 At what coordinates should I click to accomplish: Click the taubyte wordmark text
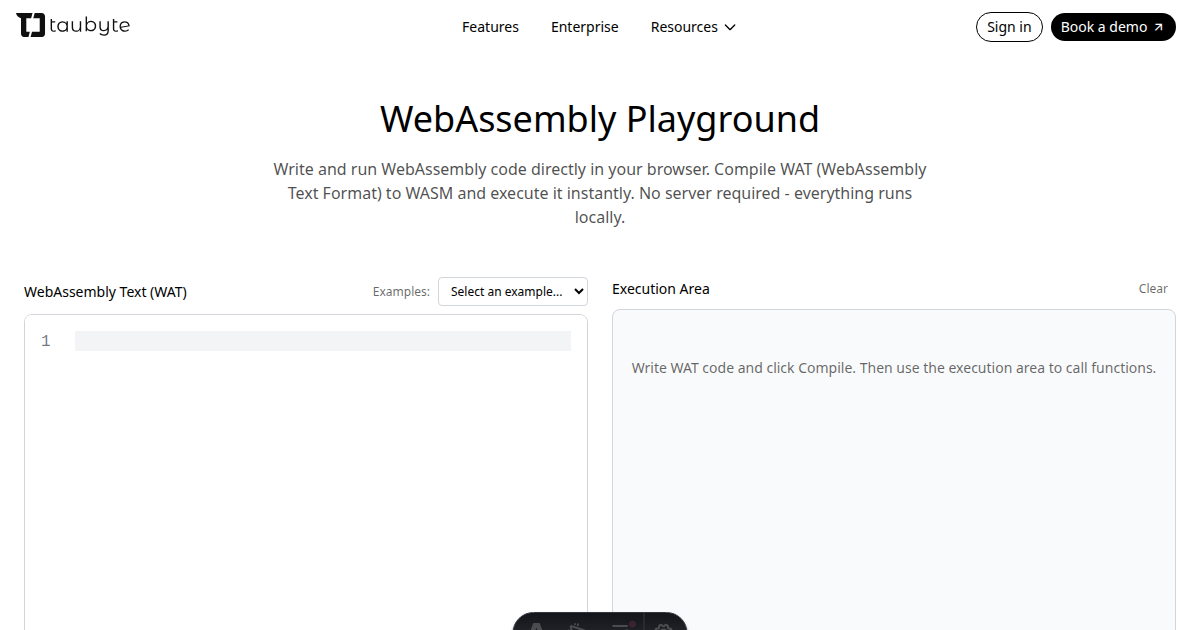(89, 26)
